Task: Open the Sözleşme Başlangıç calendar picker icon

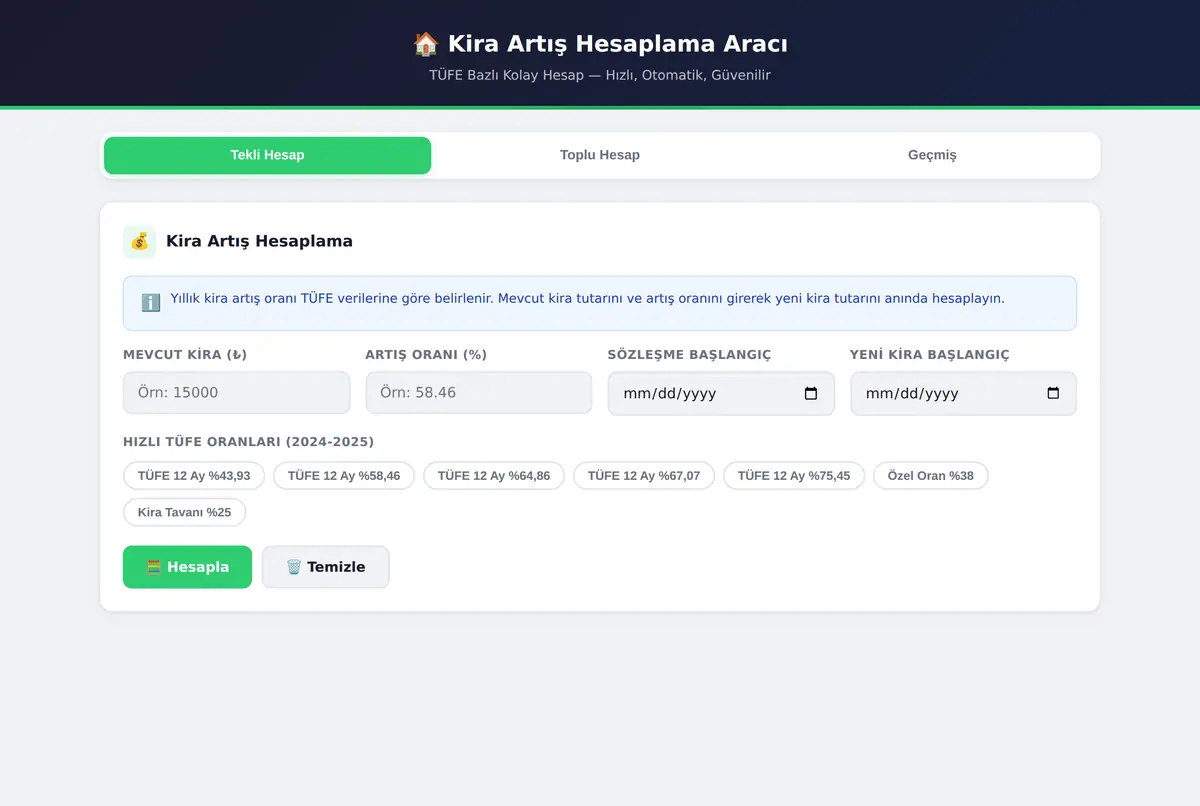Action: click(x=811, y=394)
